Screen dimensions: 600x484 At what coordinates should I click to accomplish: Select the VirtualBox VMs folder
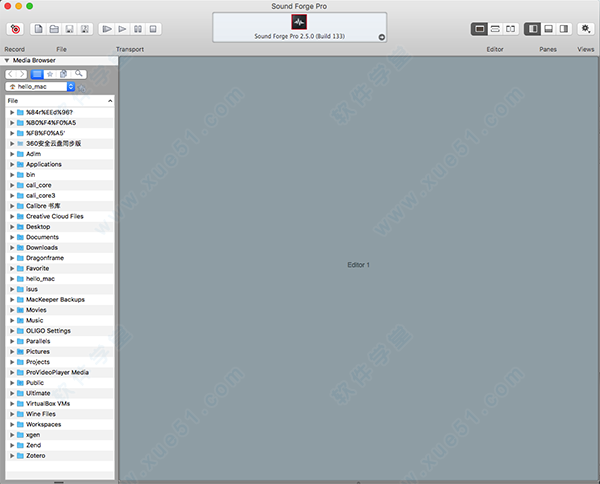pyautogui.click(x=60, y=403)
